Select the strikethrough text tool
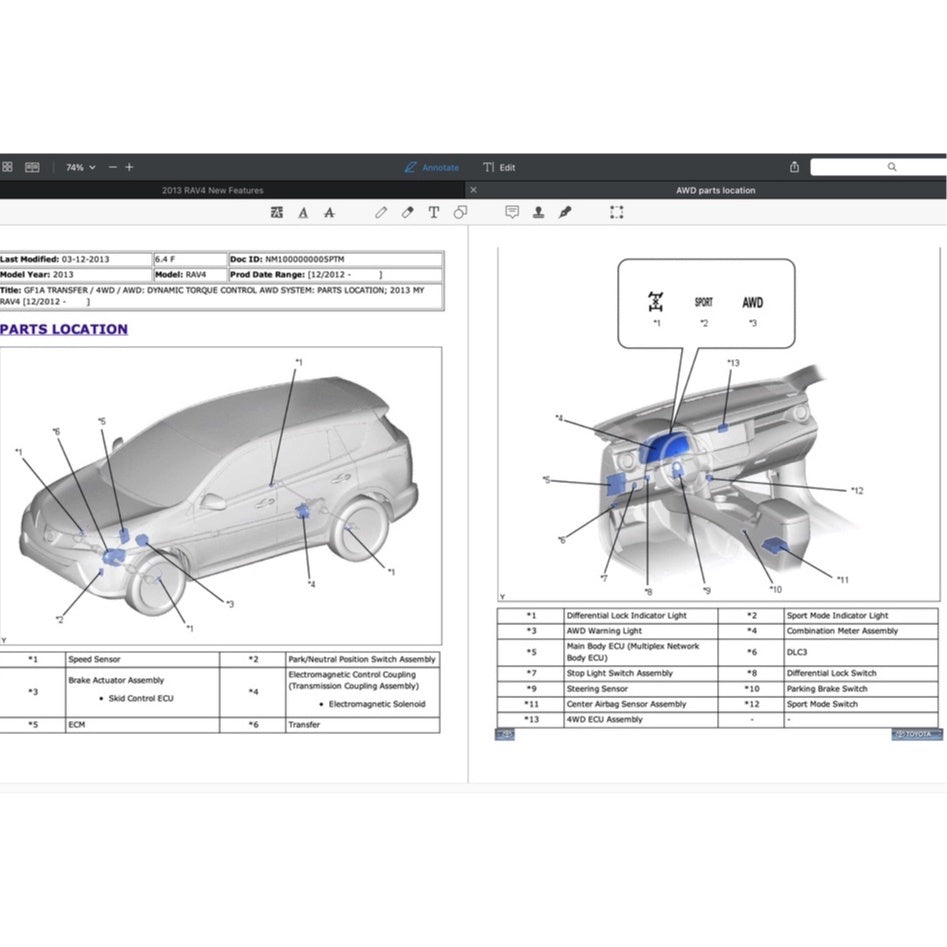This screenshot has width=947, height=947. pyautogui.click(x=329, y=212)
